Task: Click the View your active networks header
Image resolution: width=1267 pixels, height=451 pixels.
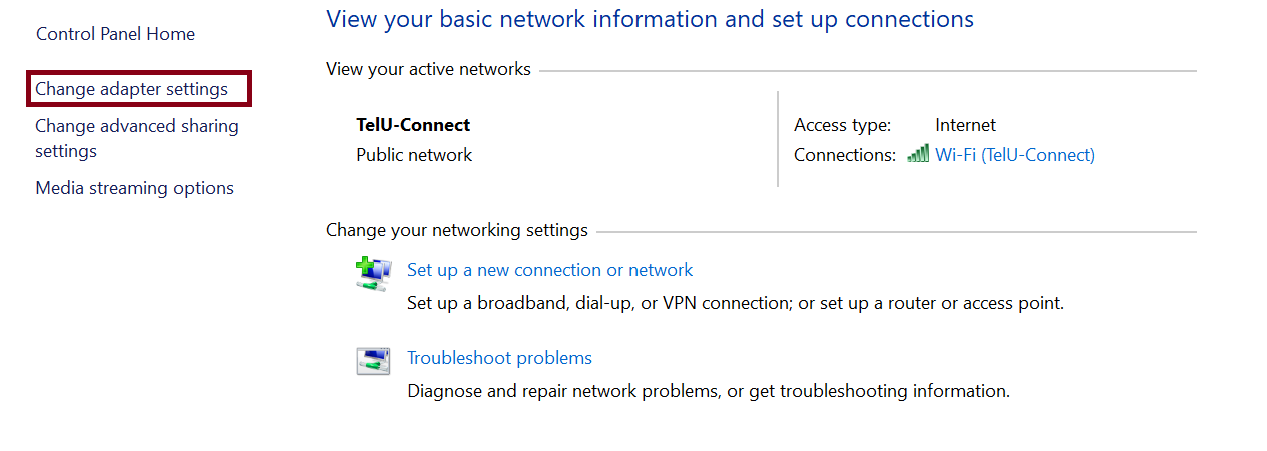Action: (x=428, y=70)
